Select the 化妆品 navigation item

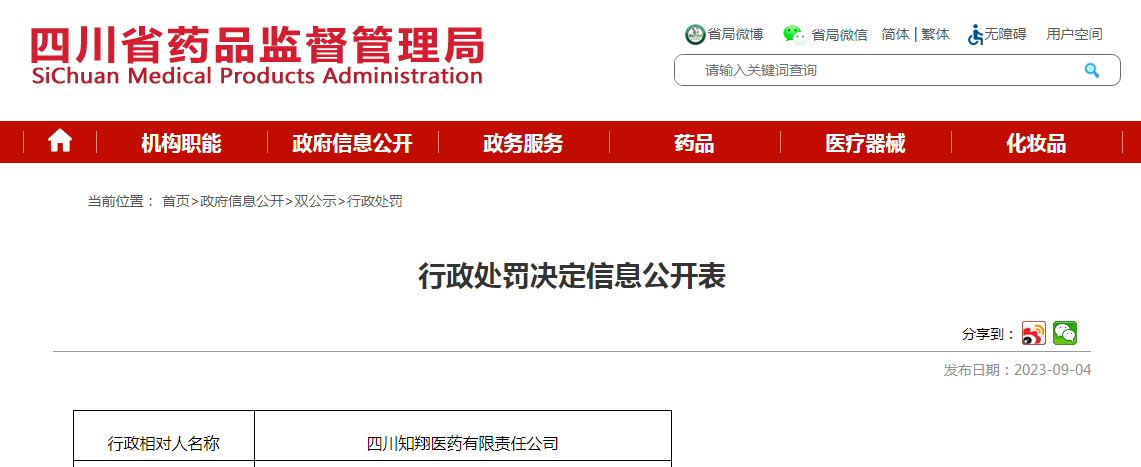click(1036, 143)
